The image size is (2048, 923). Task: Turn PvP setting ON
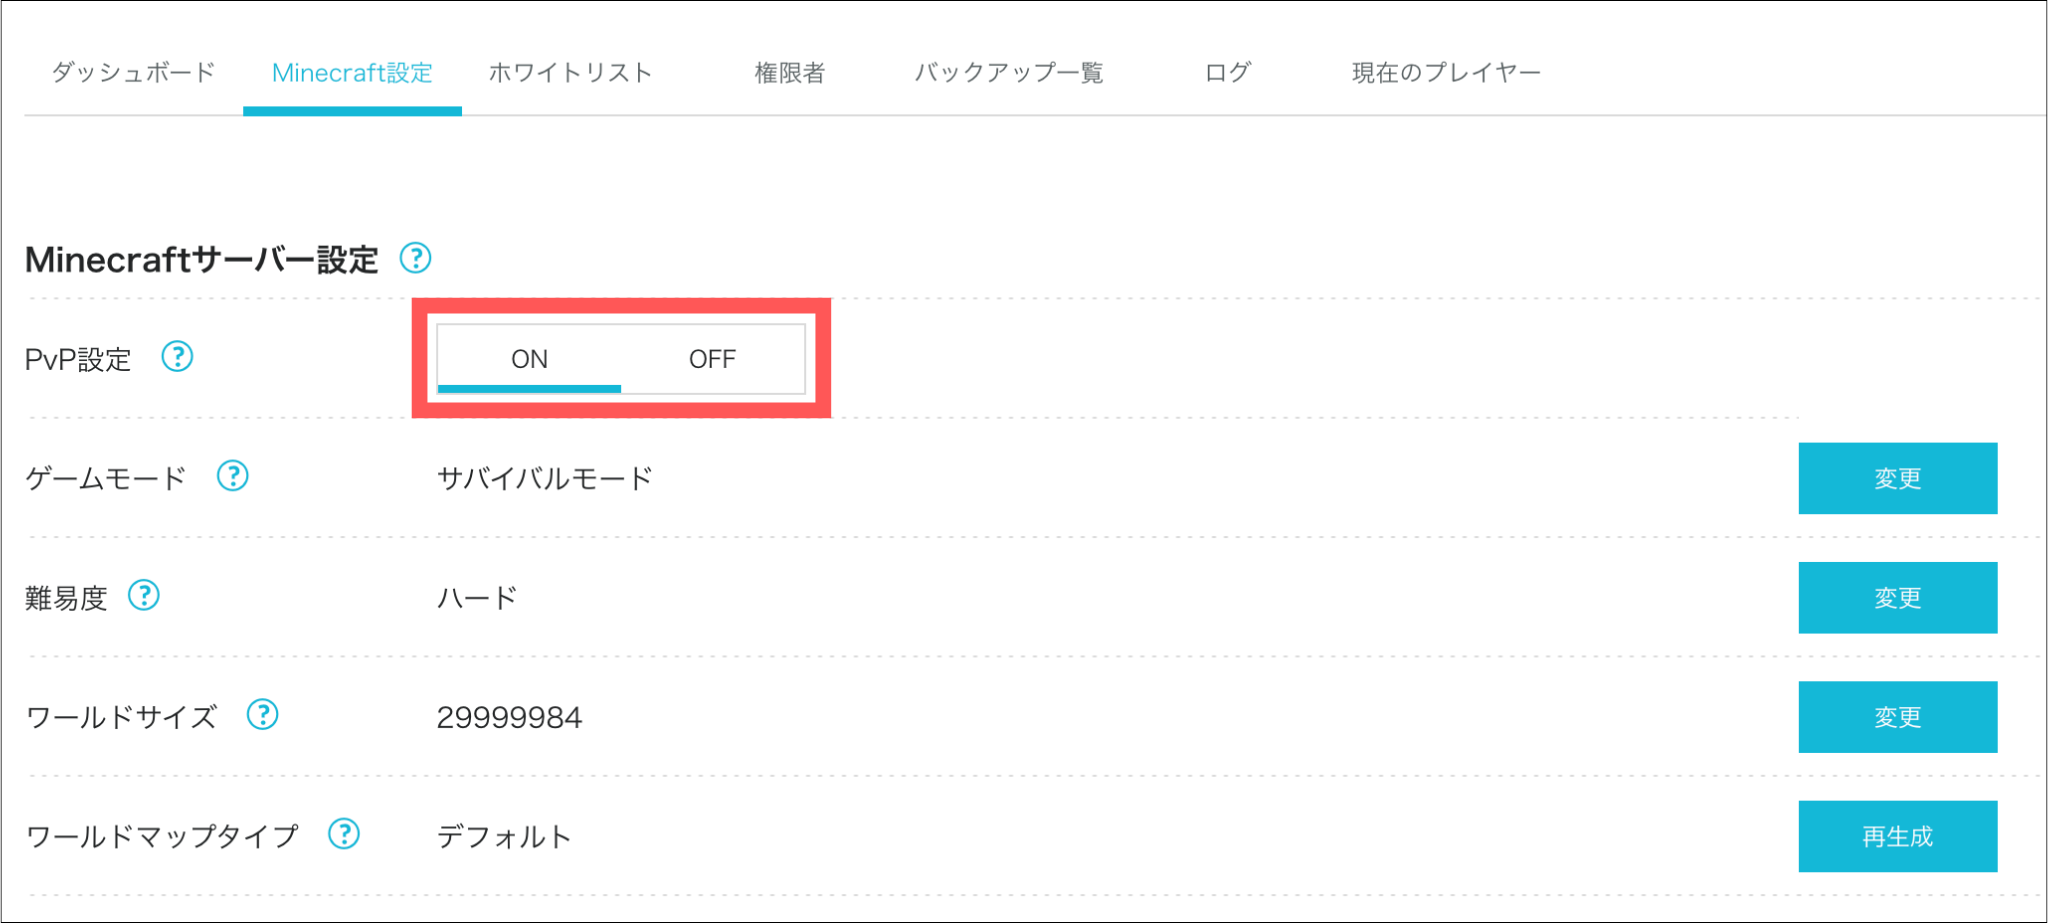529,359
